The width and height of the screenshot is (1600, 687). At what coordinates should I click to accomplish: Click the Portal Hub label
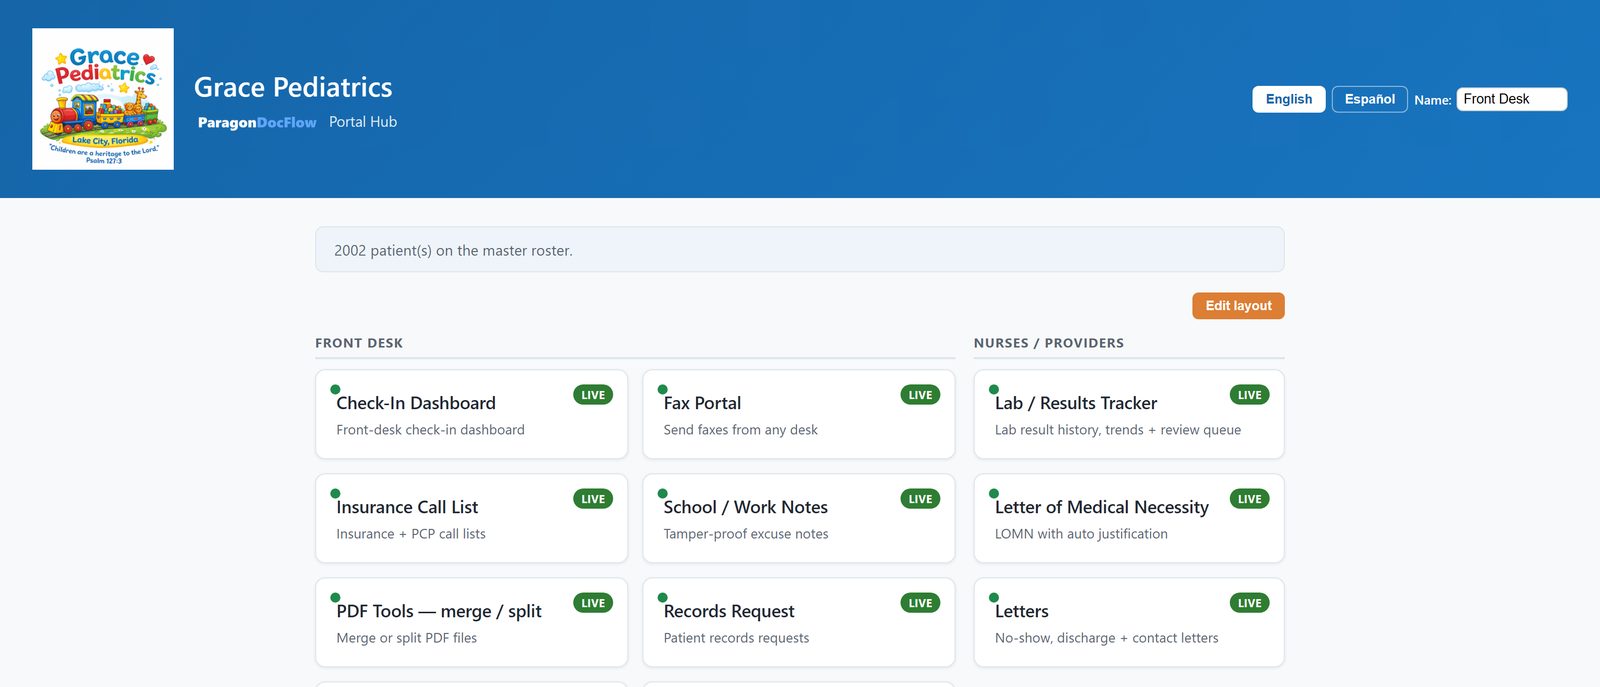363,122
